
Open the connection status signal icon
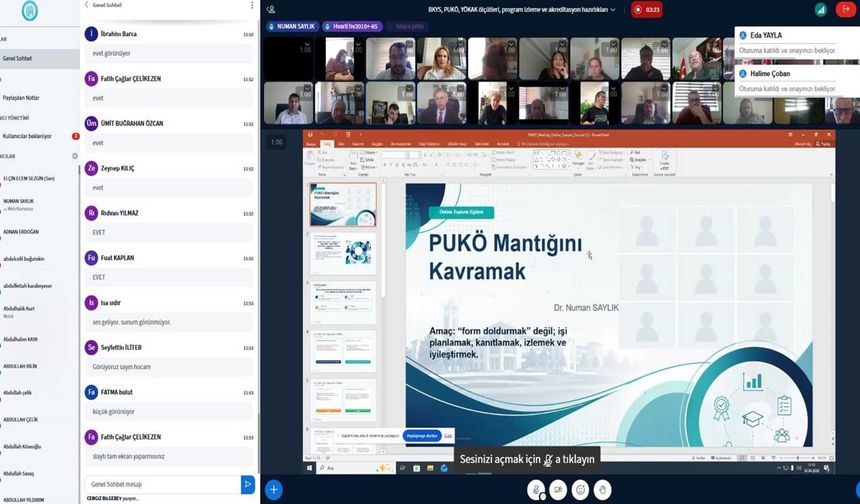821,9
